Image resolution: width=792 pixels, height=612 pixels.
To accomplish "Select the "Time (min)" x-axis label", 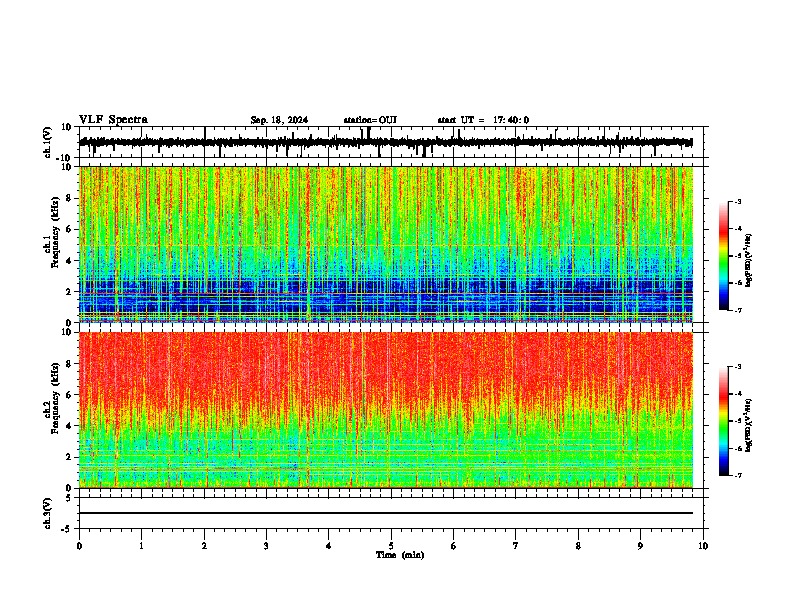I will (400, 555).
